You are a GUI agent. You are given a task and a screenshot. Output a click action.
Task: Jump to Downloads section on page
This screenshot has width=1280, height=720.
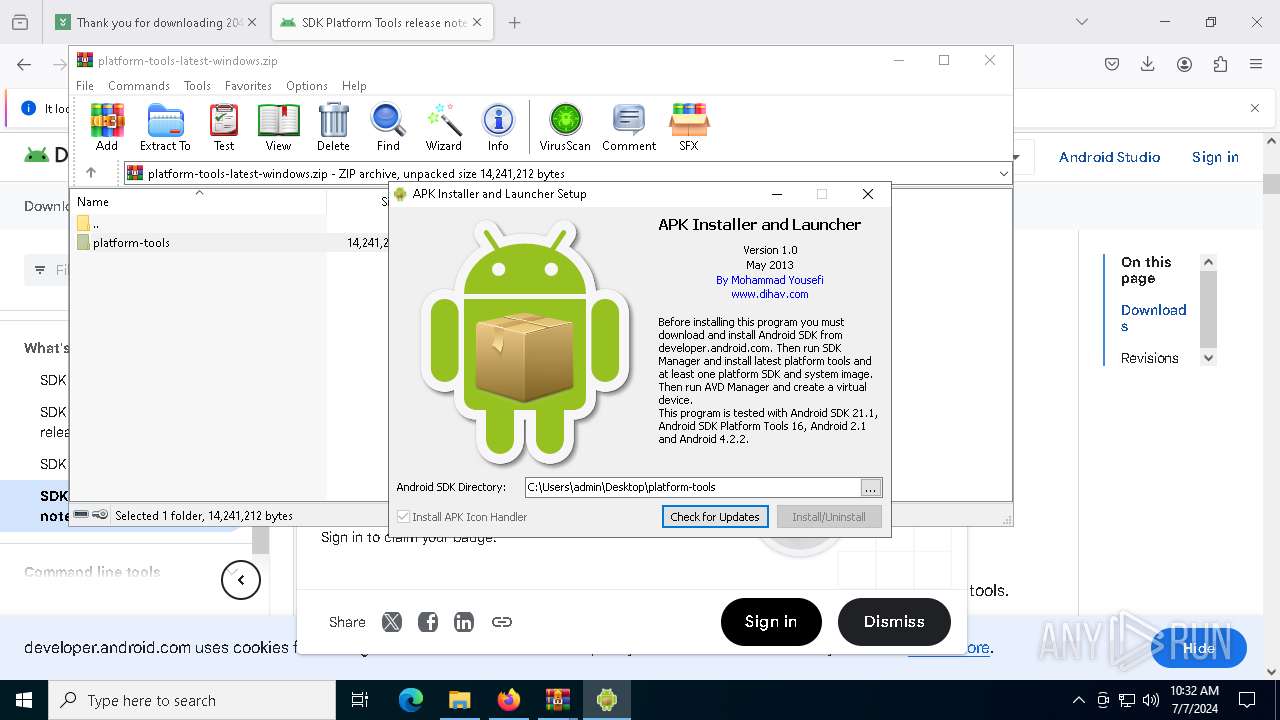click(x=1153, y=318)
